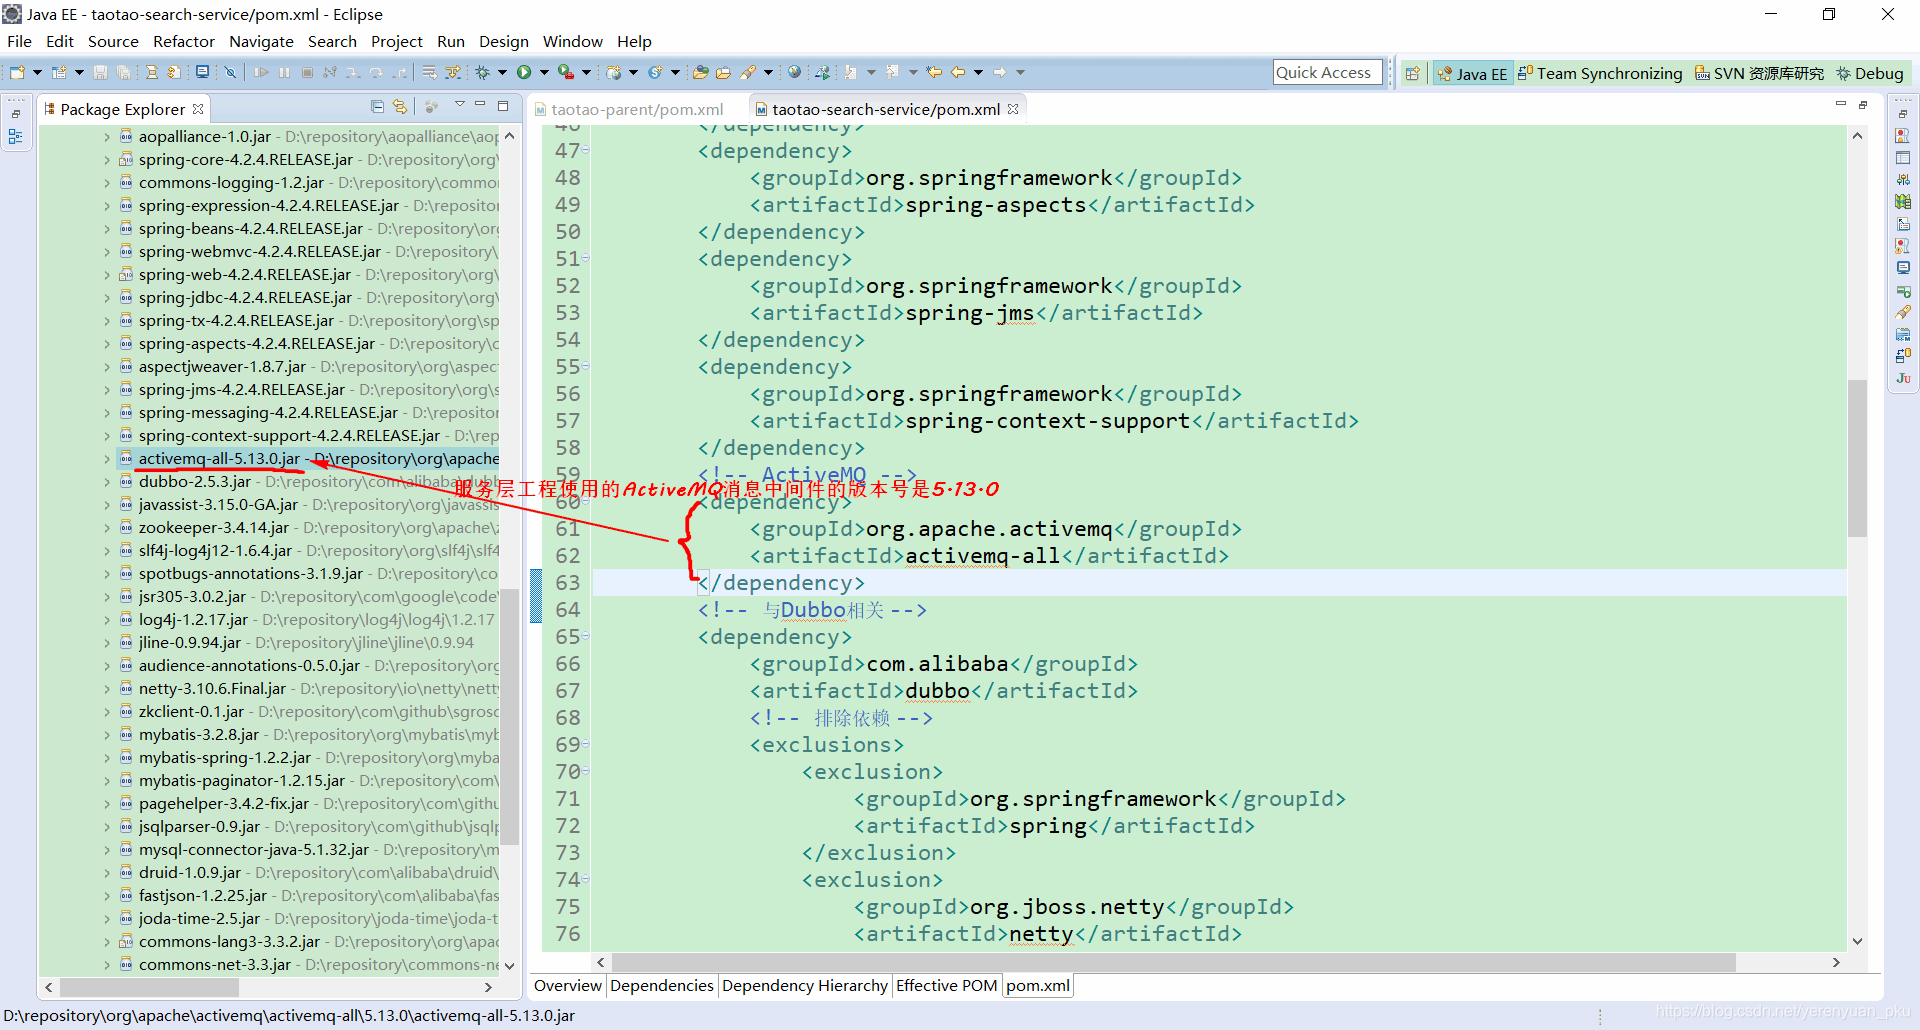Click the Open Perspective icon
Viewport: 1920px width, 1030px height.
tap(1412, 73)
